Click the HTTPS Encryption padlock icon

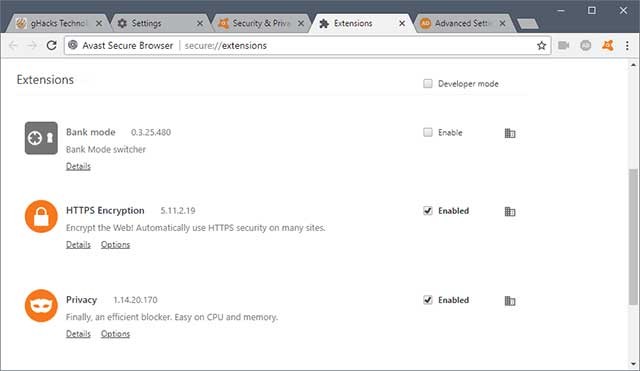(x=41, y=216)
